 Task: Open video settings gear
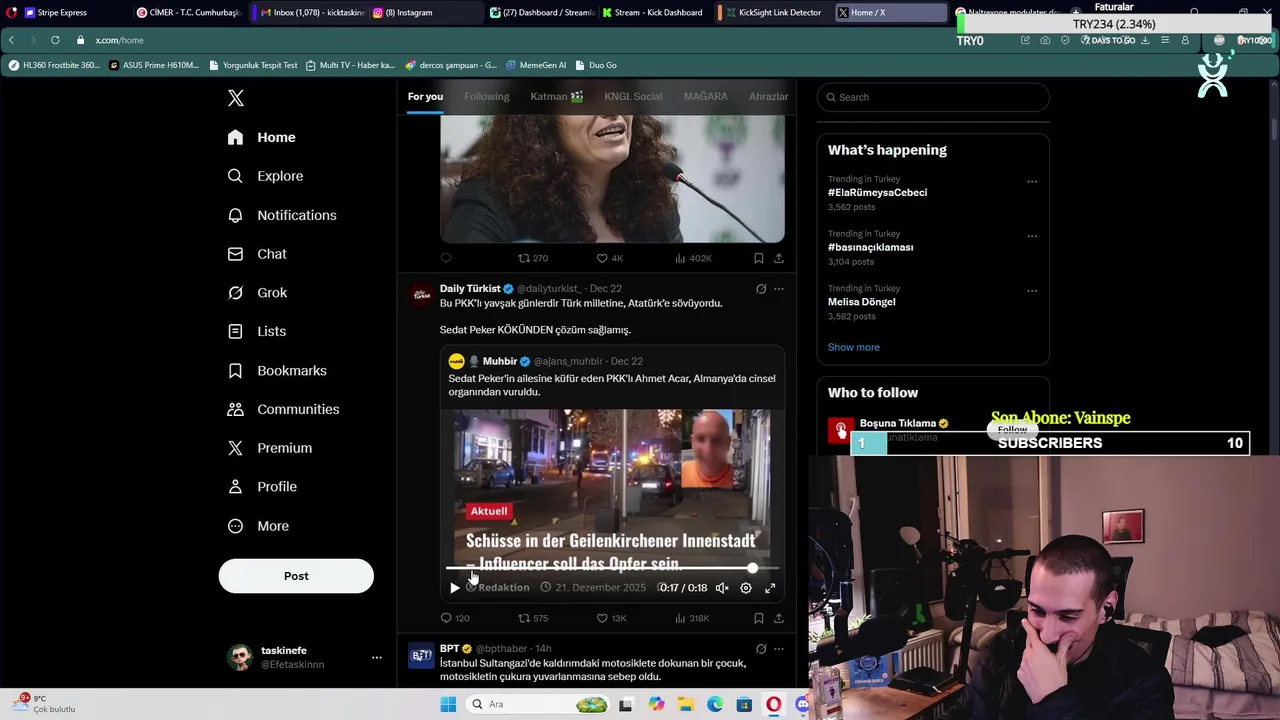(746, 588)
